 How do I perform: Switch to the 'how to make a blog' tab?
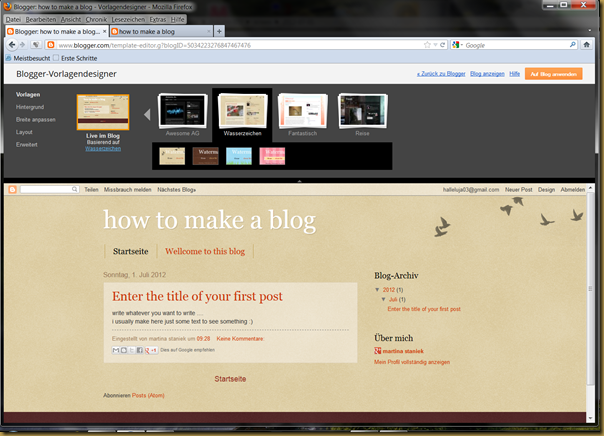pos(161,31)
